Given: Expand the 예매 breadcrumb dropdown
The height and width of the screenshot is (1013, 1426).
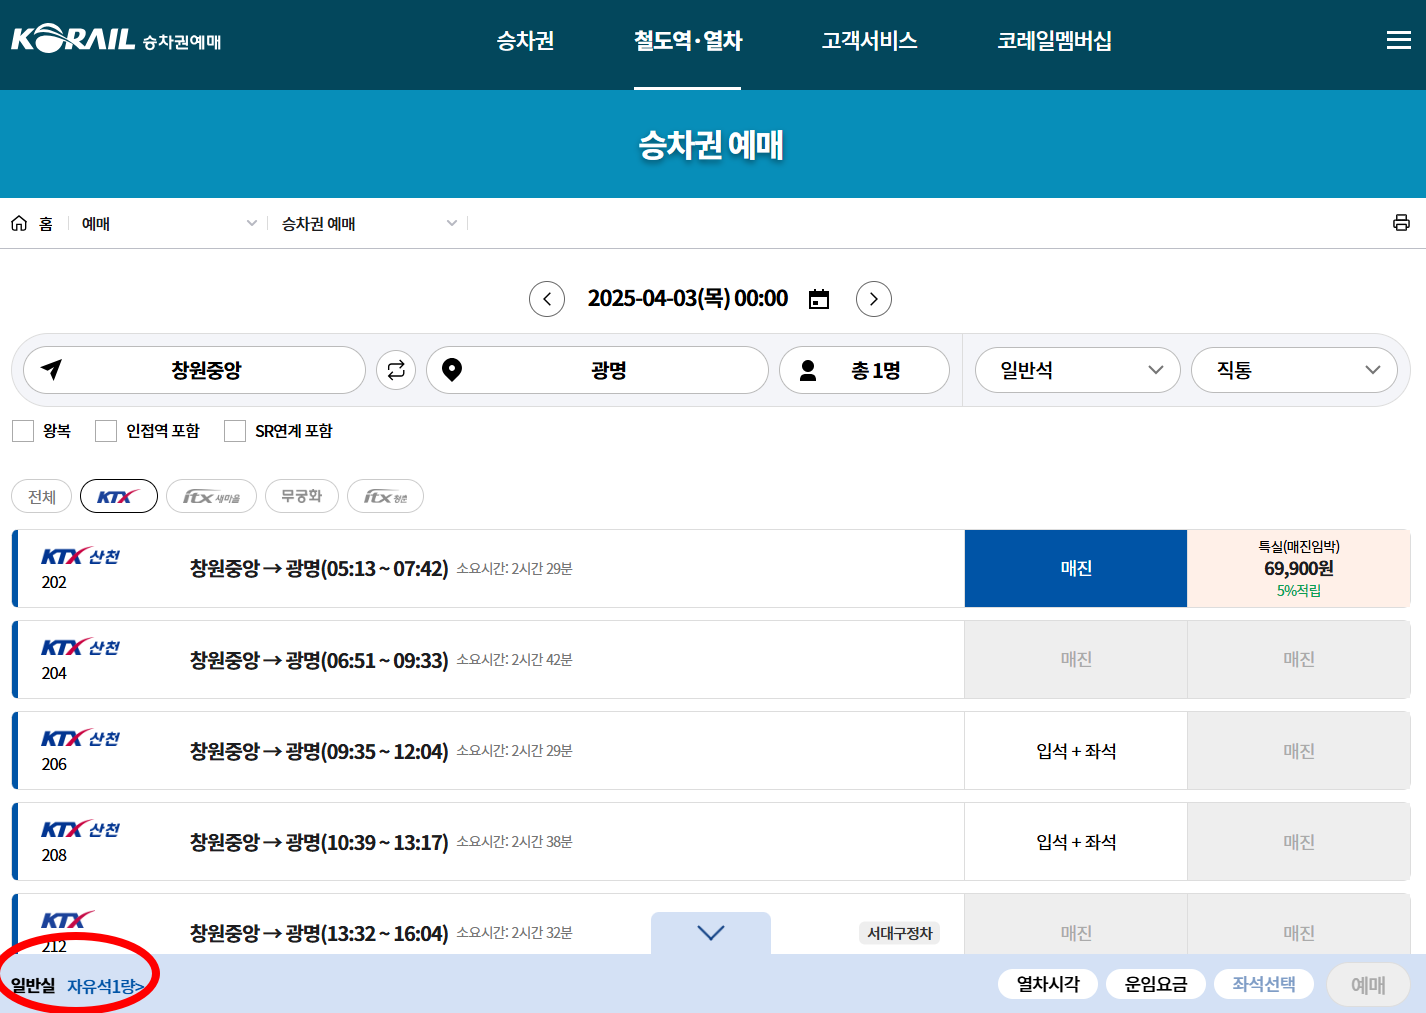Looking at the screenshot, I should click(252, 223).
